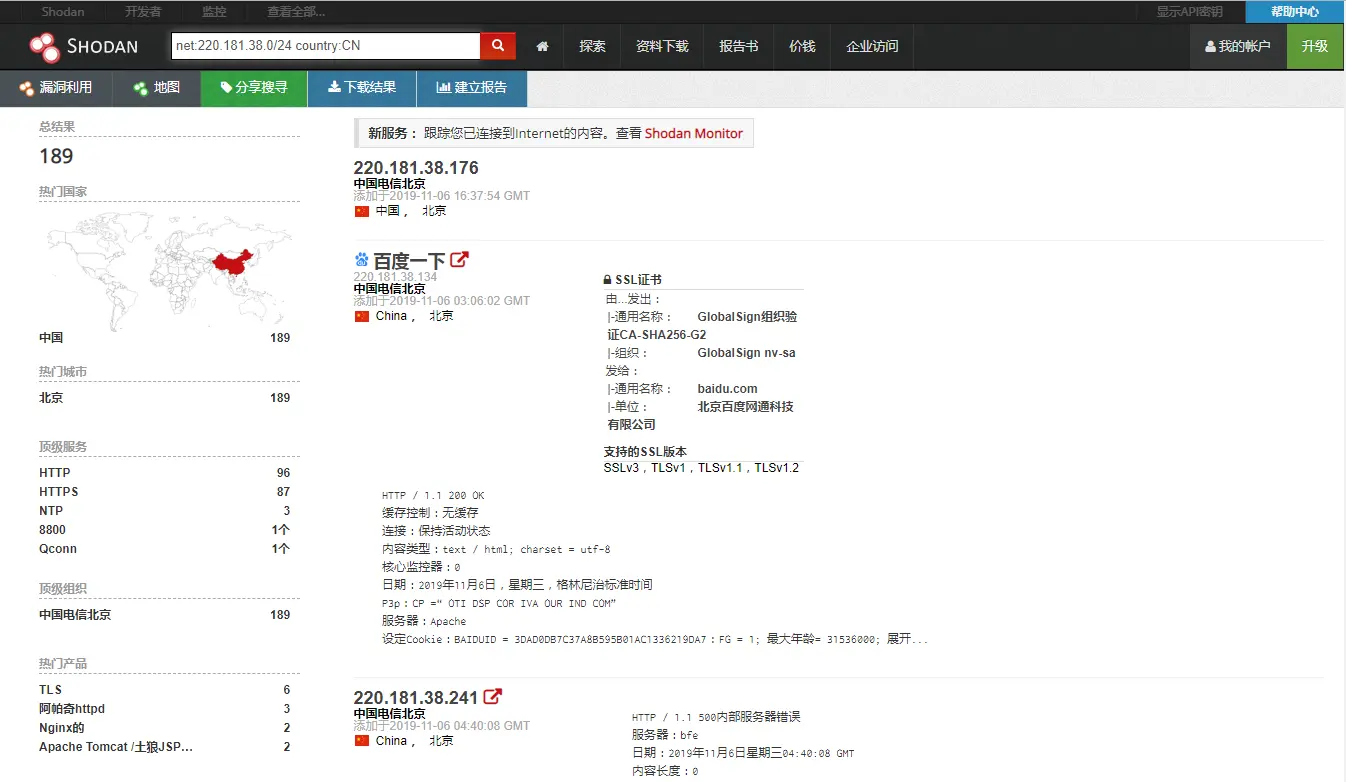Open the 报告书 menu item
This screenshot has width=1346, height=782.
coord(738,47)
